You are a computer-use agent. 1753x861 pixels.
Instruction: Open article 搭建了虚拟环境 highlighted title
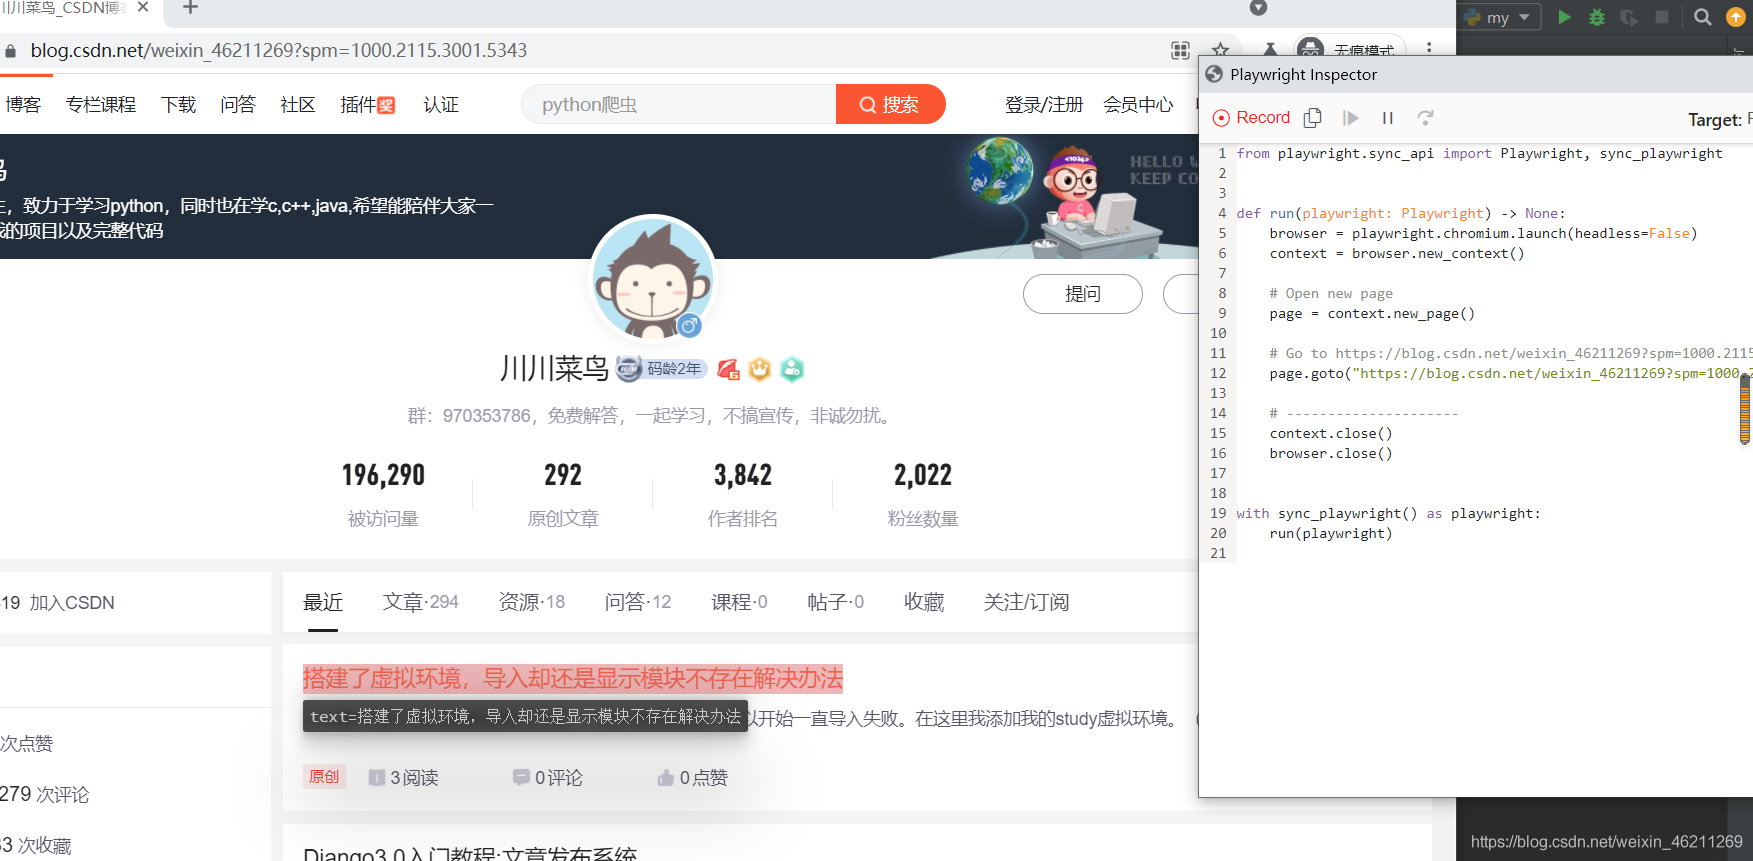(573, 678)
